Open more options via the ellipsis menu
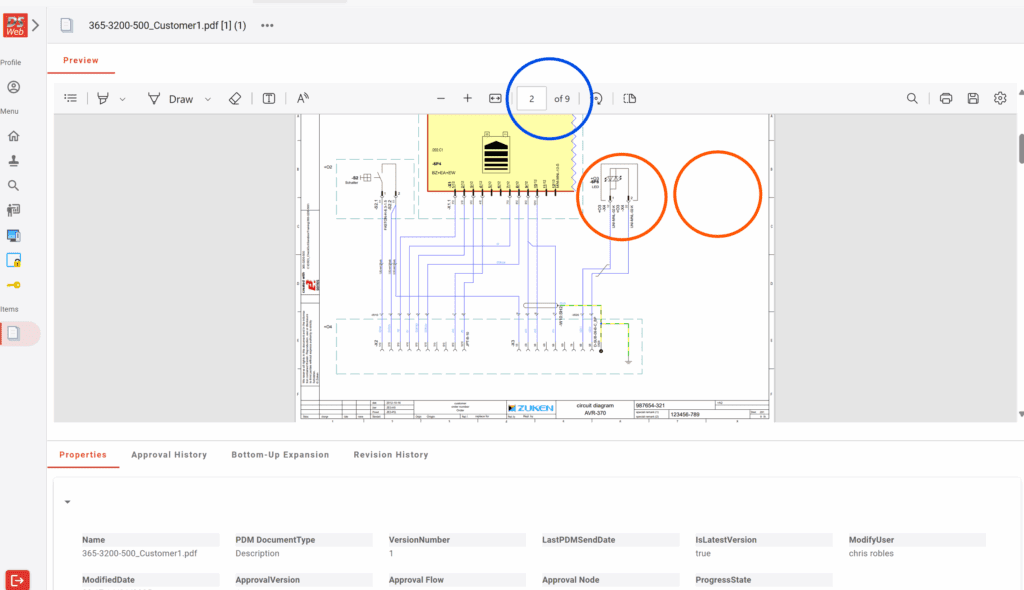Viewport: 1024px width, 590px height. point(266,25)
